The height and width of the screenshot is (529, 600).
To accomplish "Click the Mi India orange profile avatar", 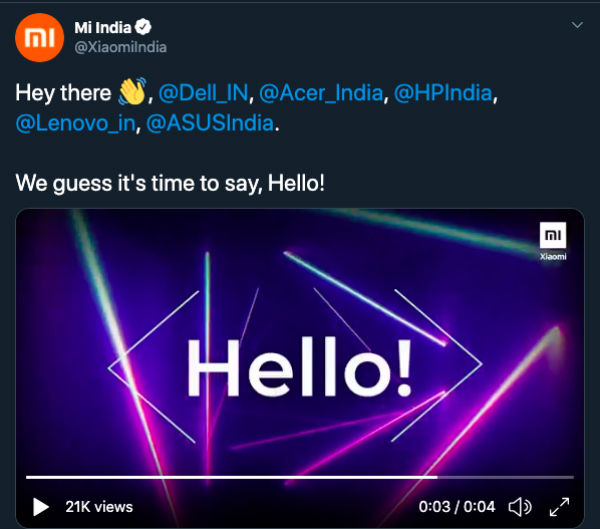I will click(x=39, y=38).
